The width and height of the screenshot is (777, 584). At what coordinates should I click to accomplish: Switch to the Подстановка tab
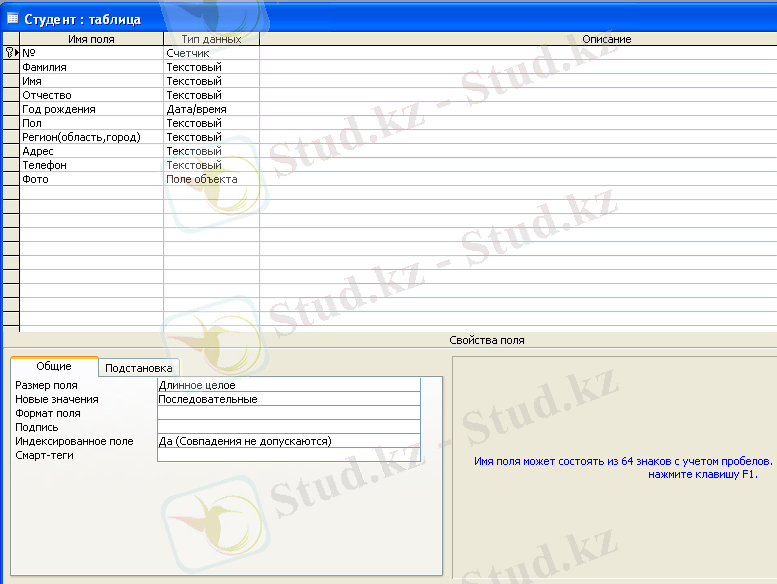tap(140, 368)
